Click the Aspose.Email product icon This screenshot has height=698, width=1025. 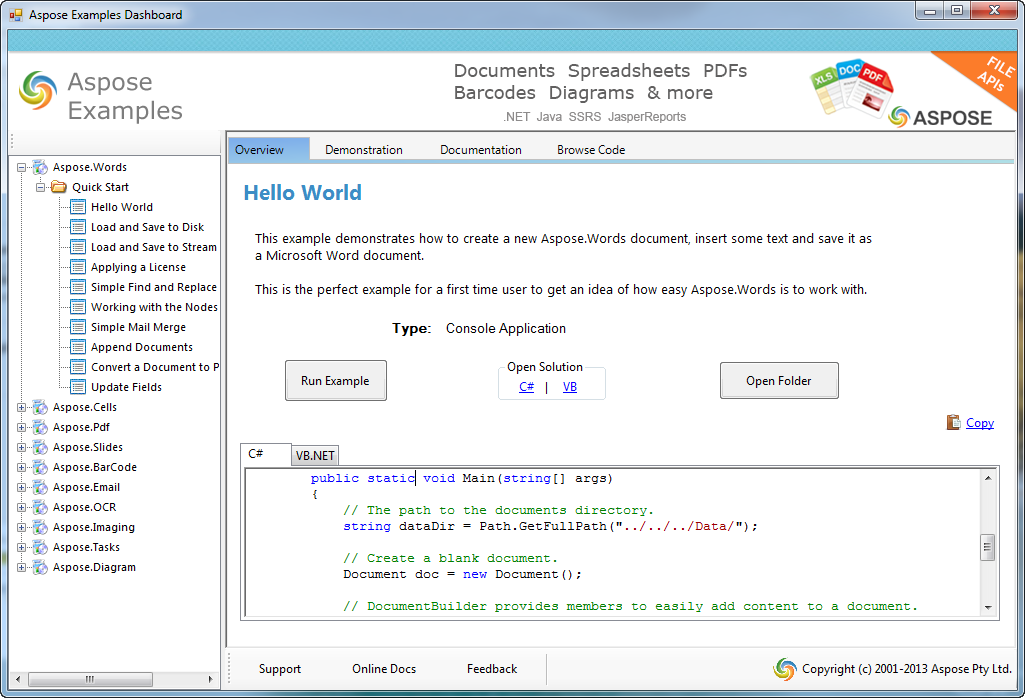coord(41,488)
